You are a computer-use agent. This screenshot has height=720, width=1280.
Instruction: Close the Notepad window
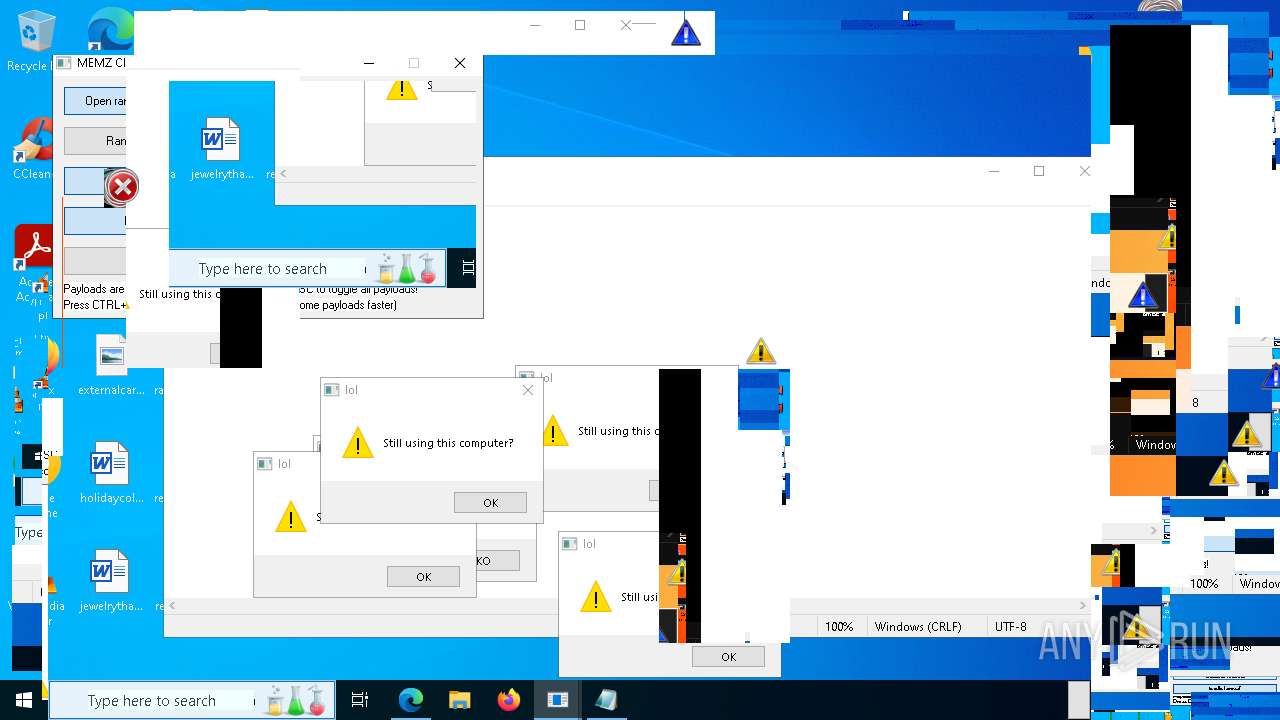coord(1085,171)
